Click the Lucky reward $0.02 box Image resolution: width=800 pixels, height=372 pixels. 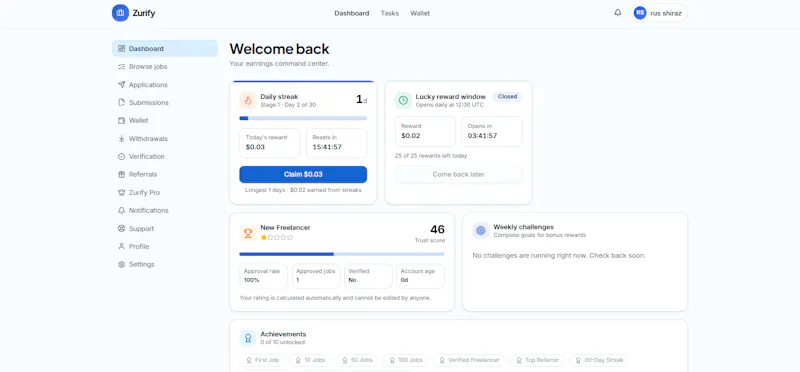coord(425,131)
